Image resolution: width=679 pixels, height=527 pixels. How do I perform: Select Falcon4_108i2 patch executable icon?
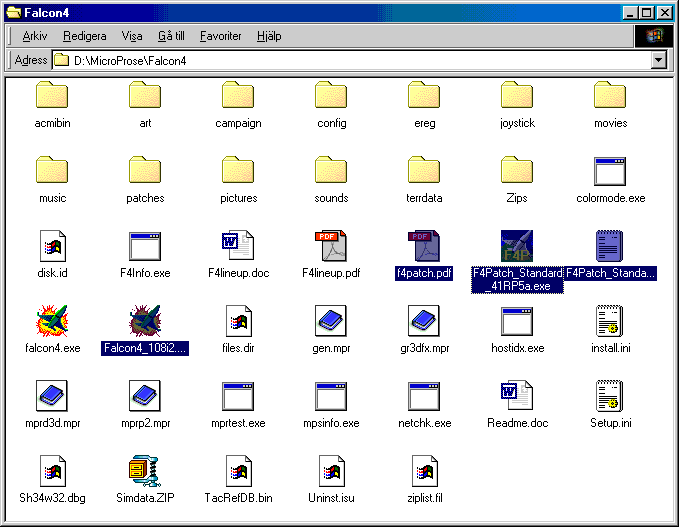point(145,321)
